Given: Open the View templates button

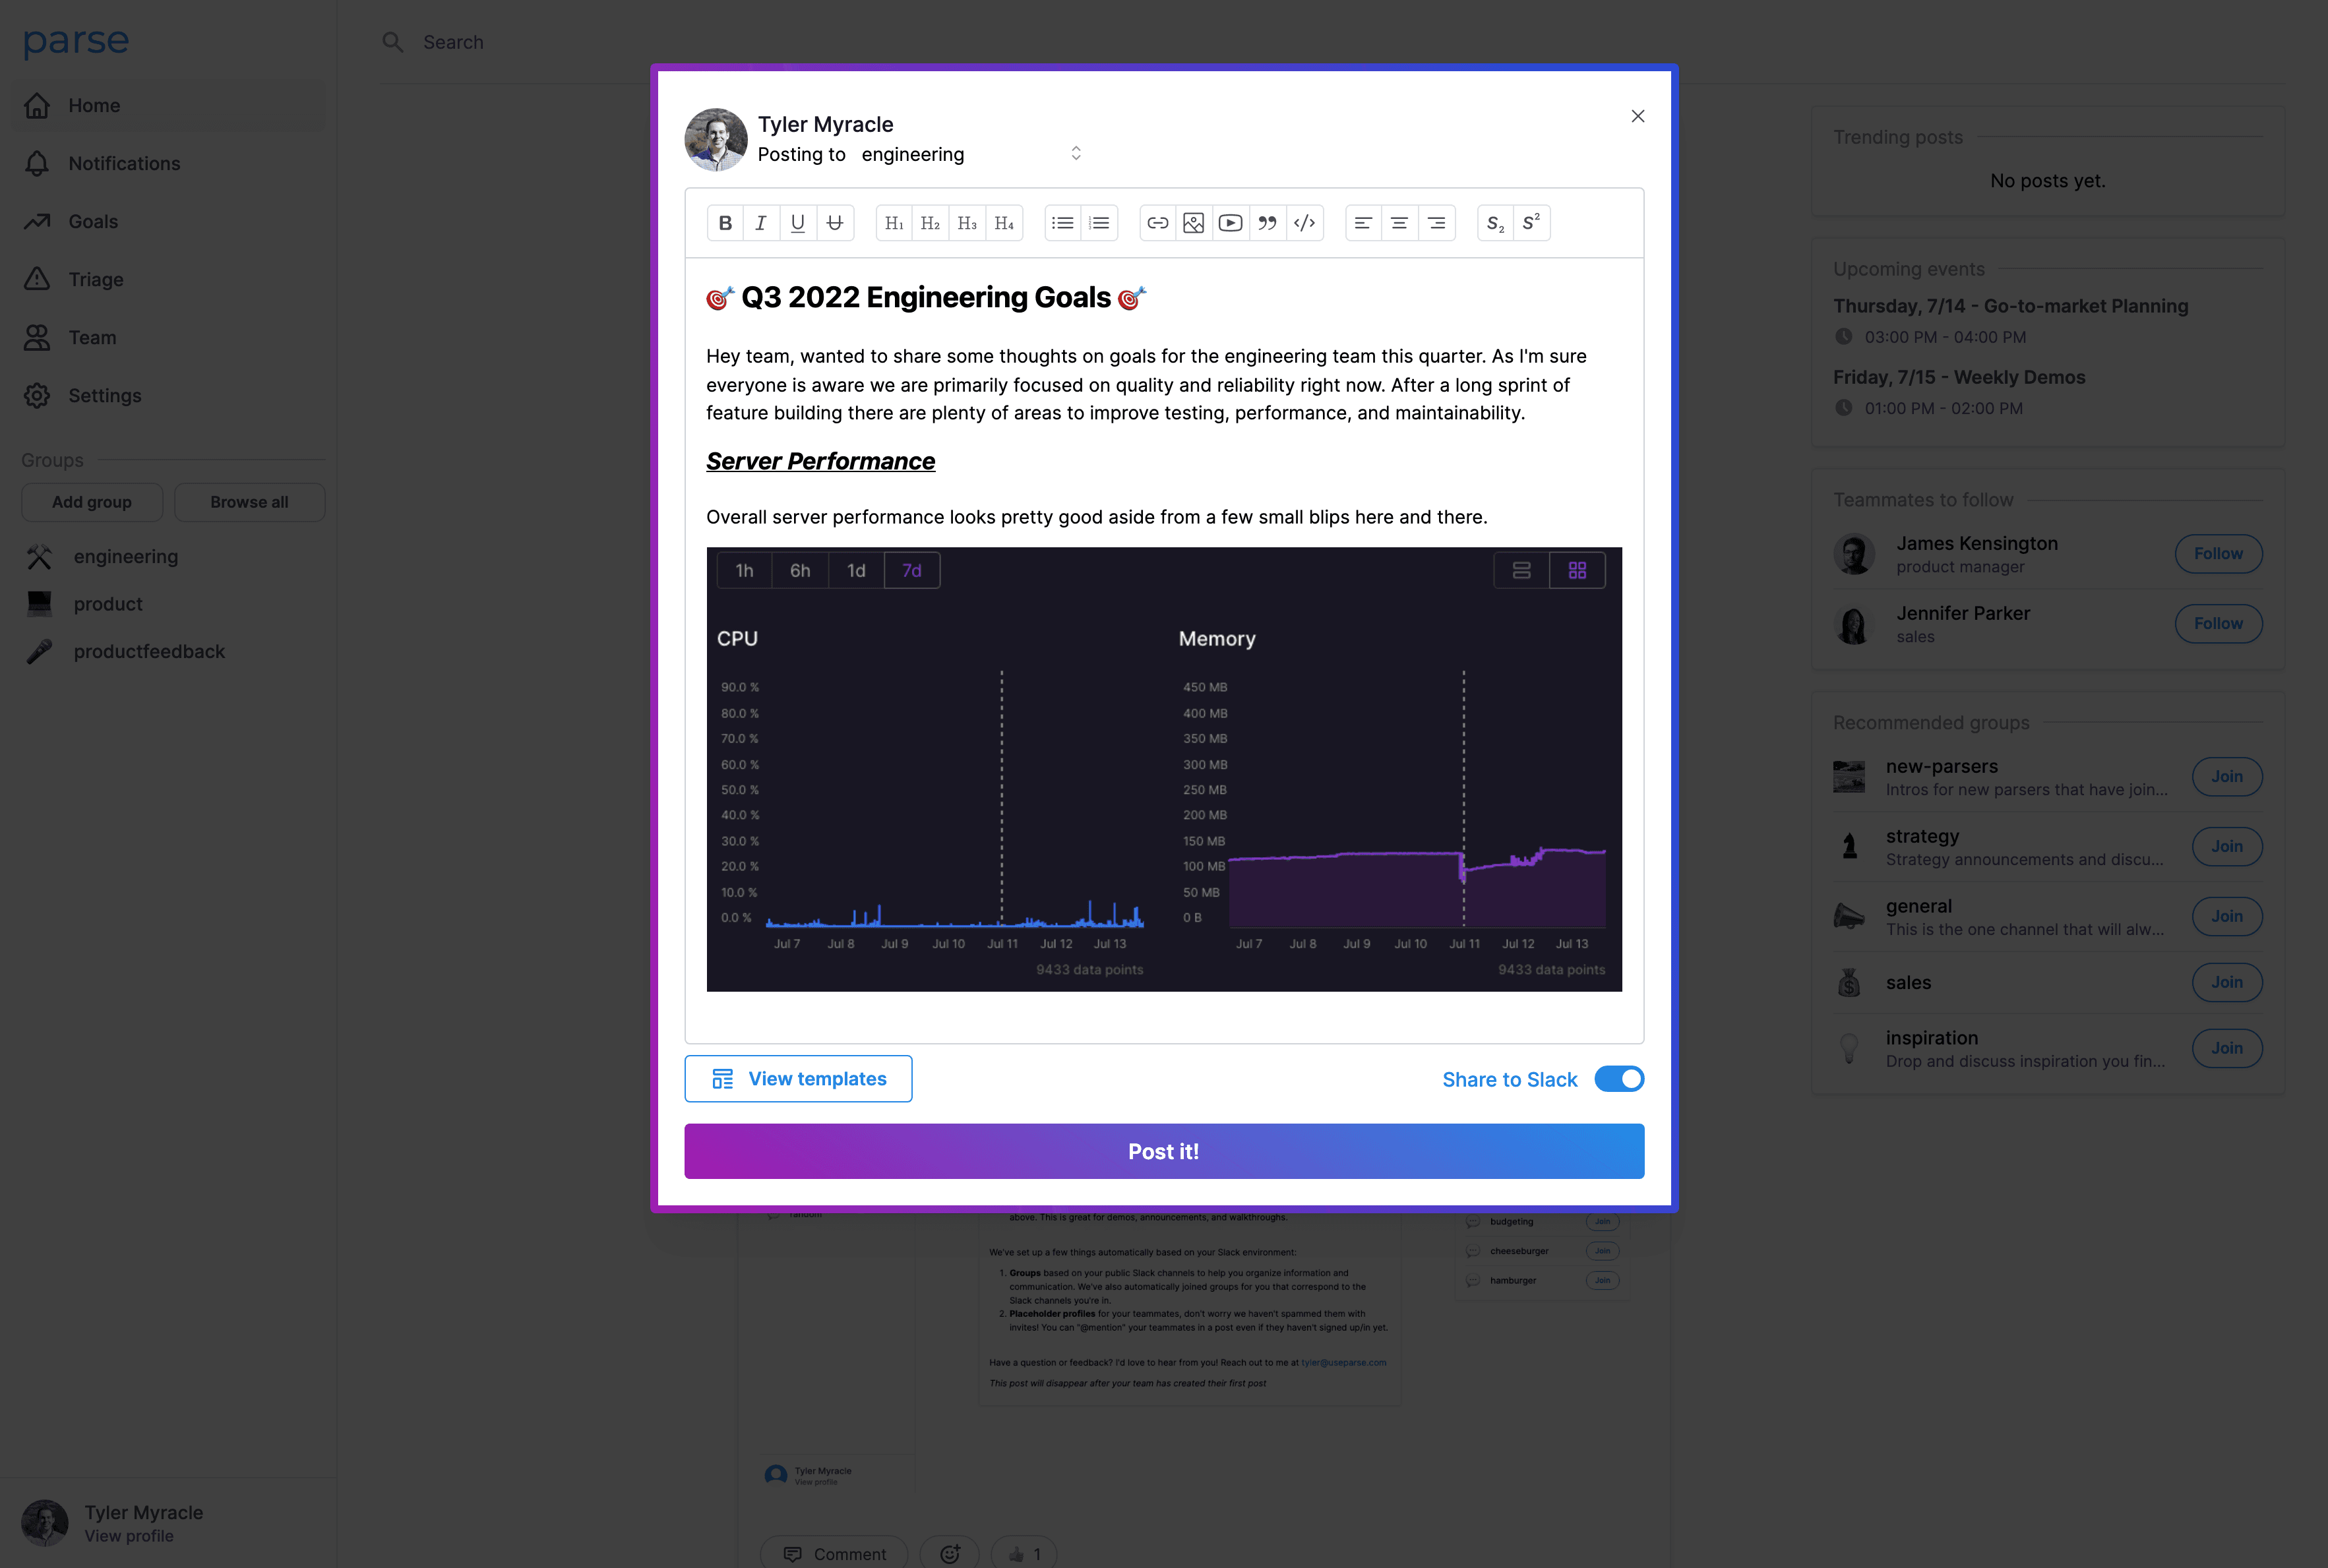Looking at the screenshot, I should point(798,1079).
